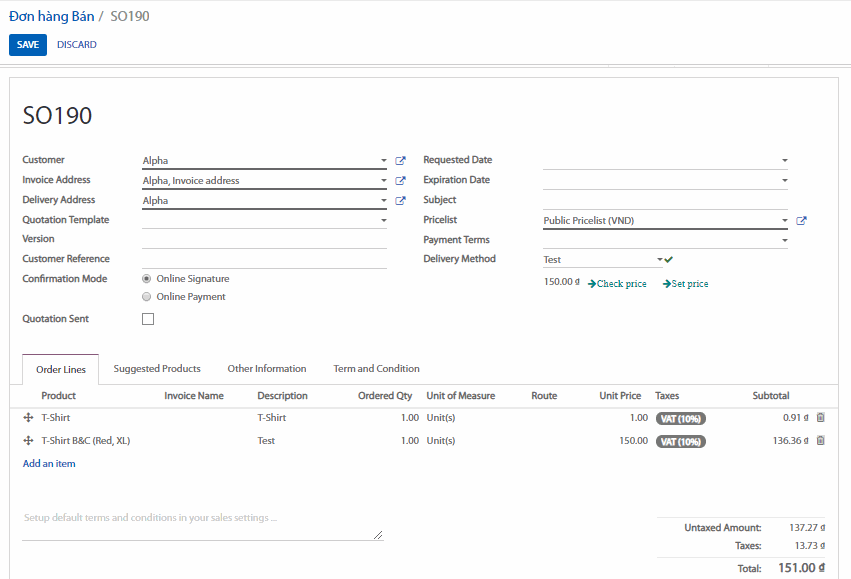Open the Delivery Method dropdown
Viewport: 851px width, 579px height.
click(660, 260)
